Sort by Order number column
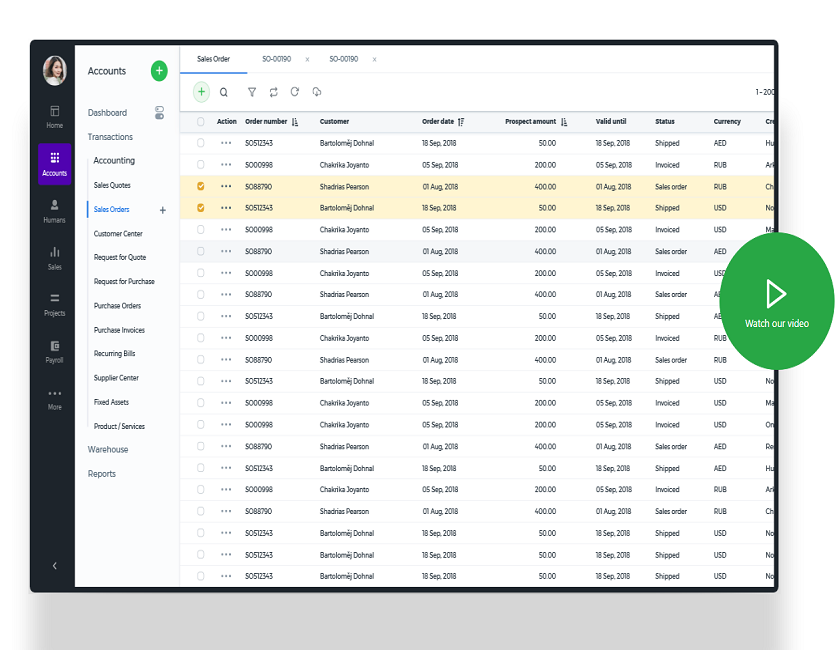 pos(296,122)
